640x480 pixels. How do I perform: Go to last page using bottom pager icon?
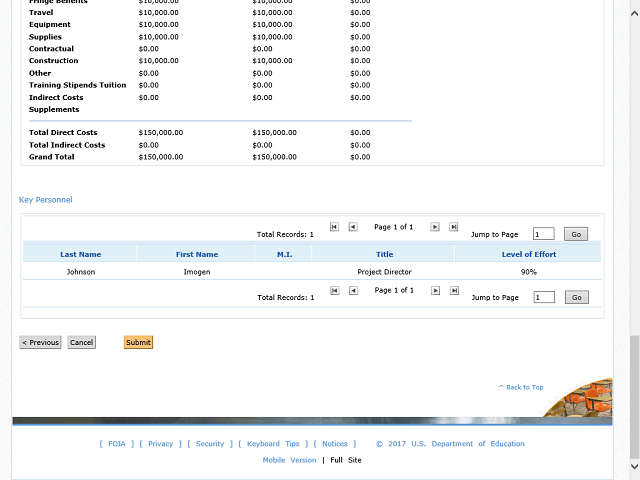tap(454, 290)
